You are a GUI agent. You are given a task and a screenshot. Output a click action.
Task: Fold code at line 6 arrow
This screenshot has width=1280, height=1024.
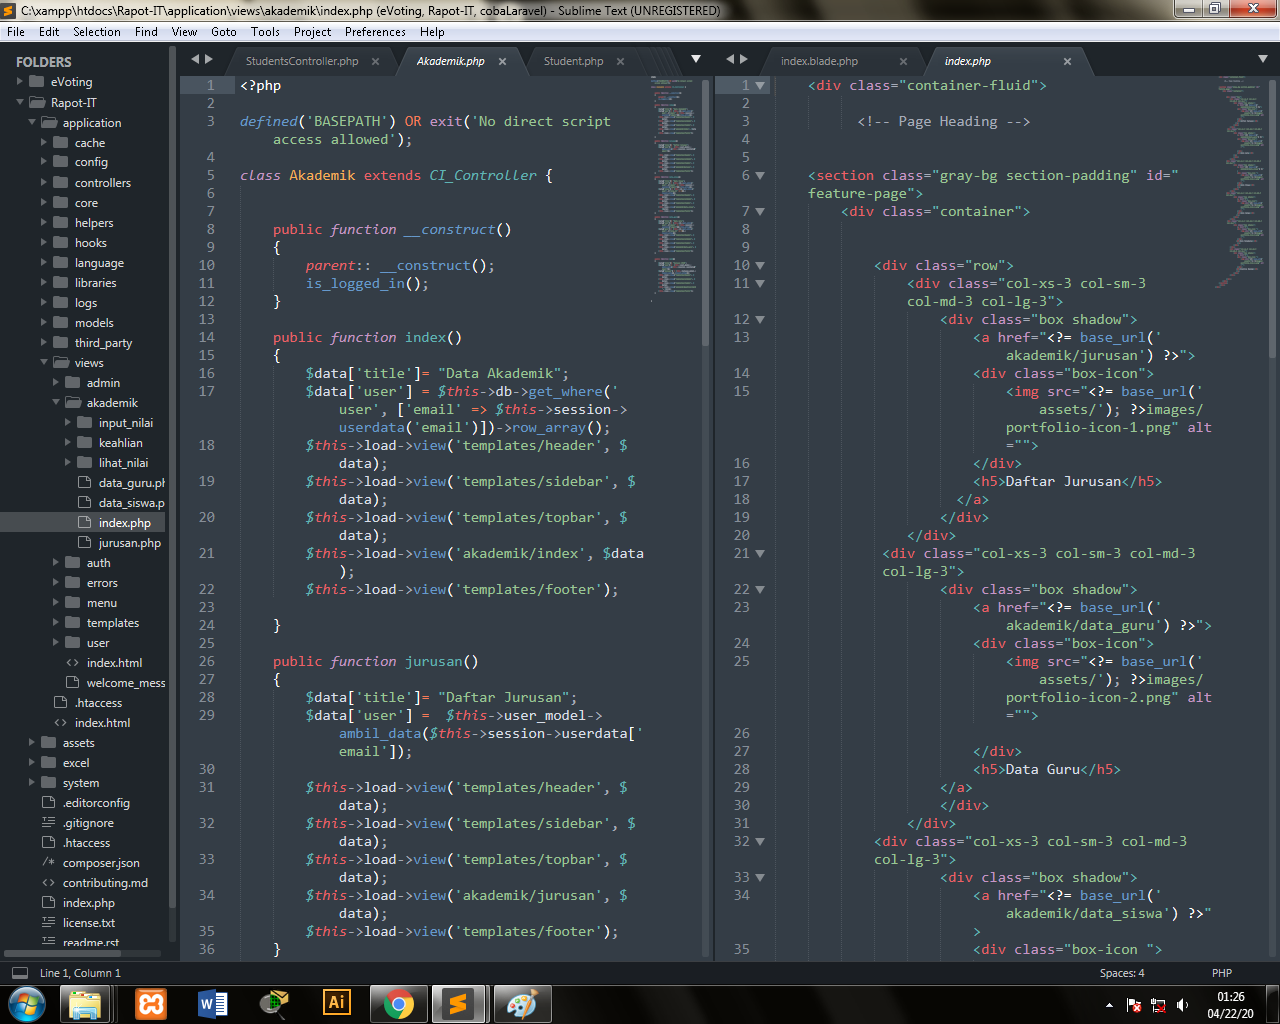point(760,176)
